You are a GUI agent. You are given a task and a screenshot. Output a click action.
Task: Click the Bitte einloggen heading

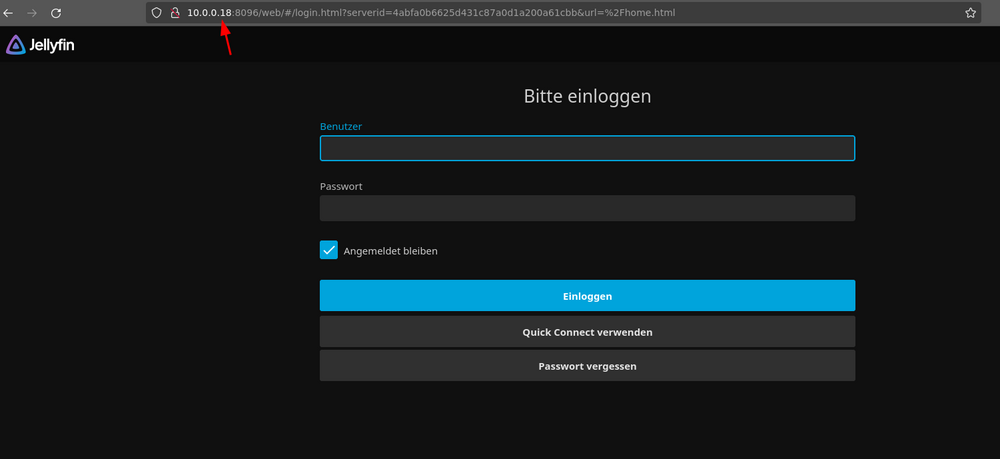(x=587, y=96)
